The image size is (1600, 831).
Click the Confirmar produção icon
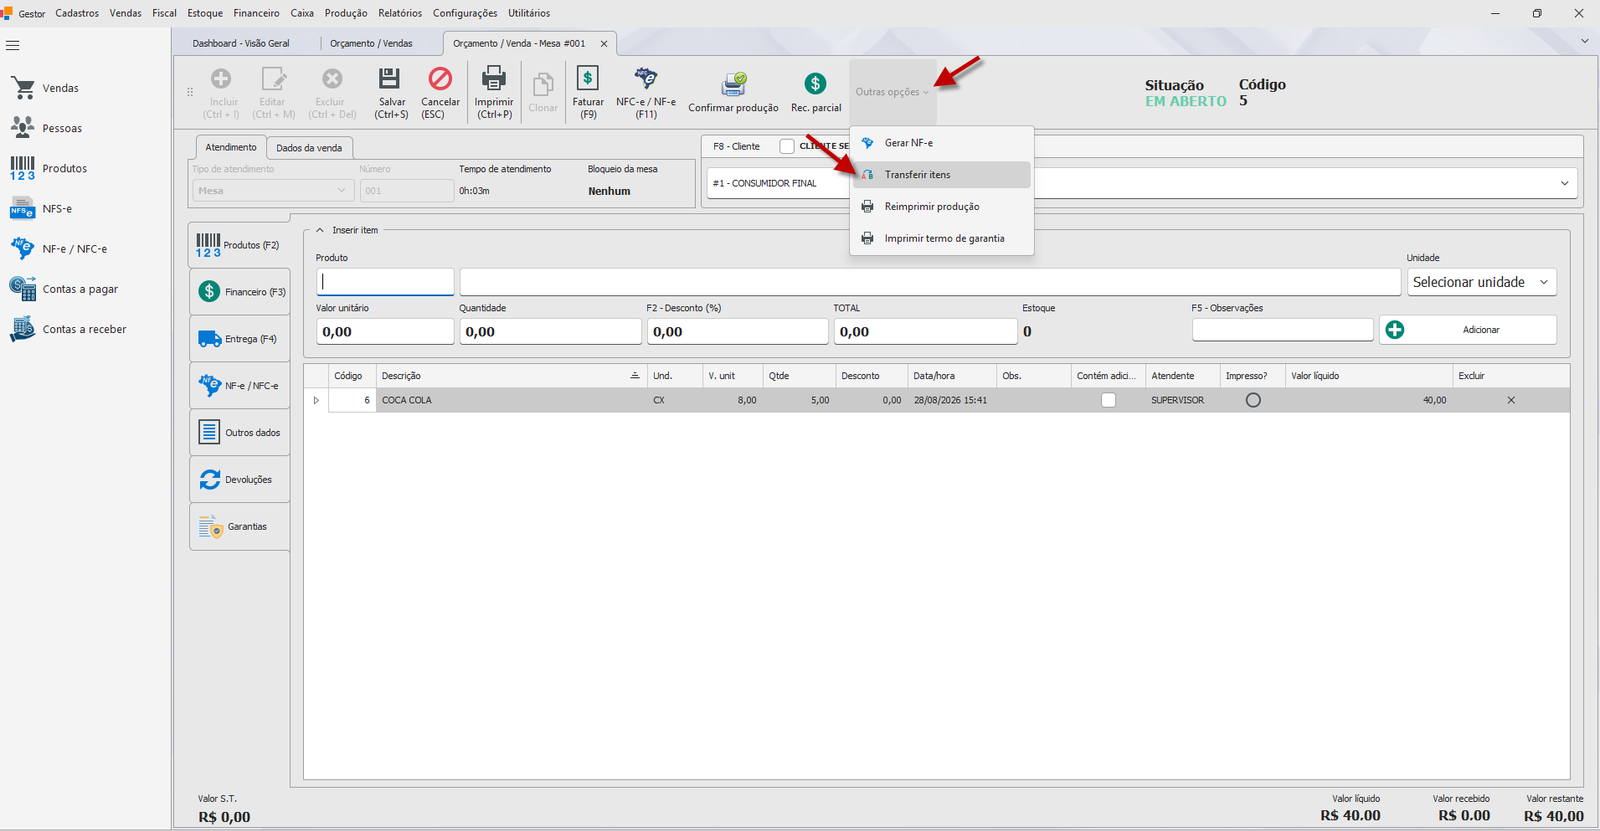click(734, 84)
